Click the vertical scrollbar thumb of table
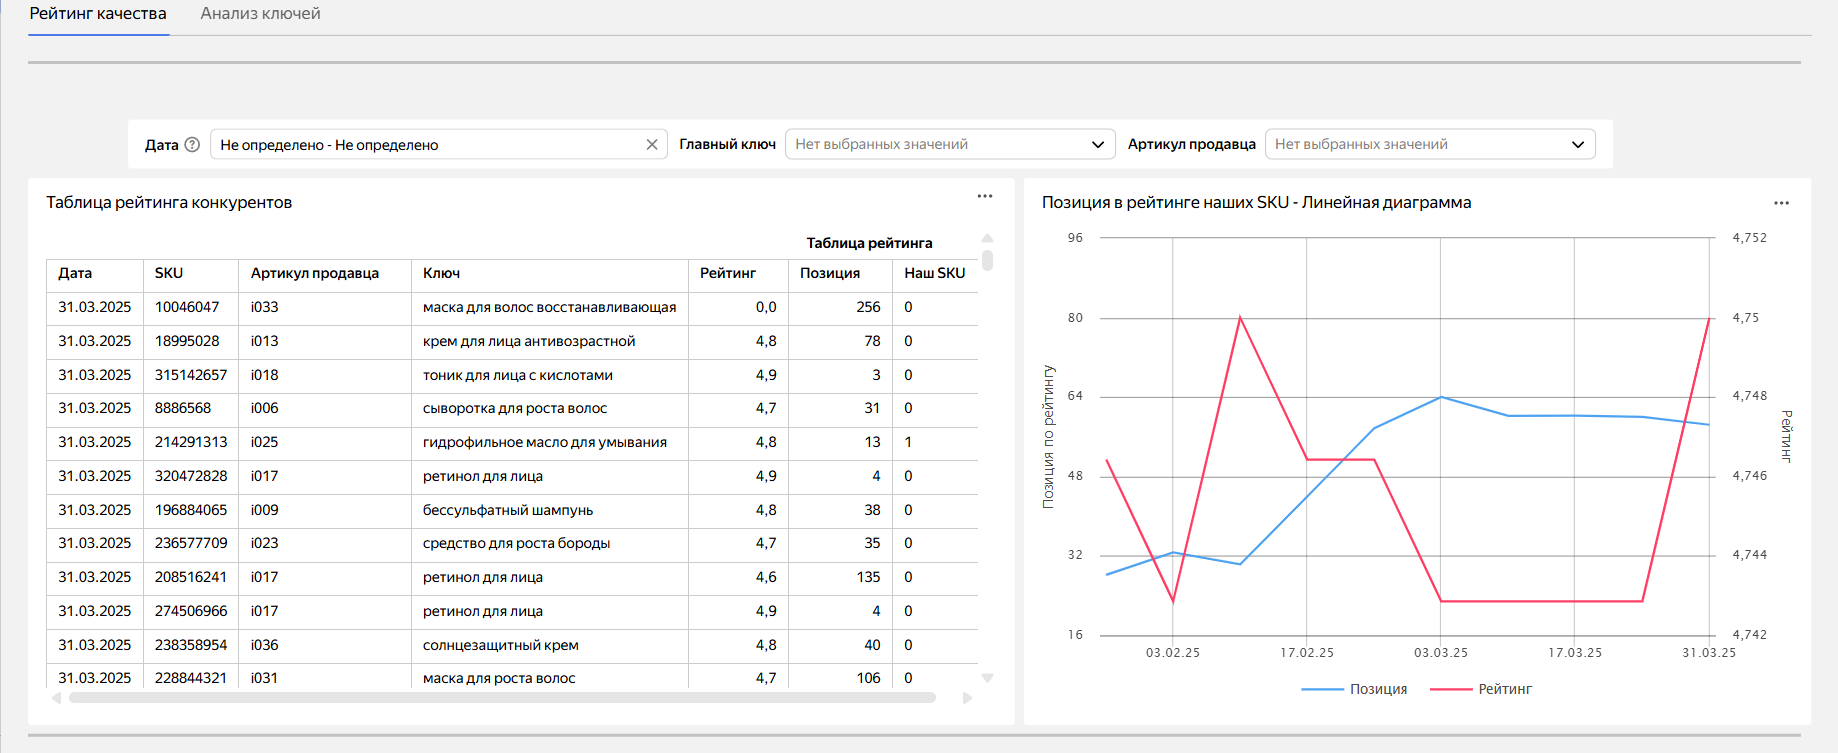 pyautogui.click(x=987, y=261)
